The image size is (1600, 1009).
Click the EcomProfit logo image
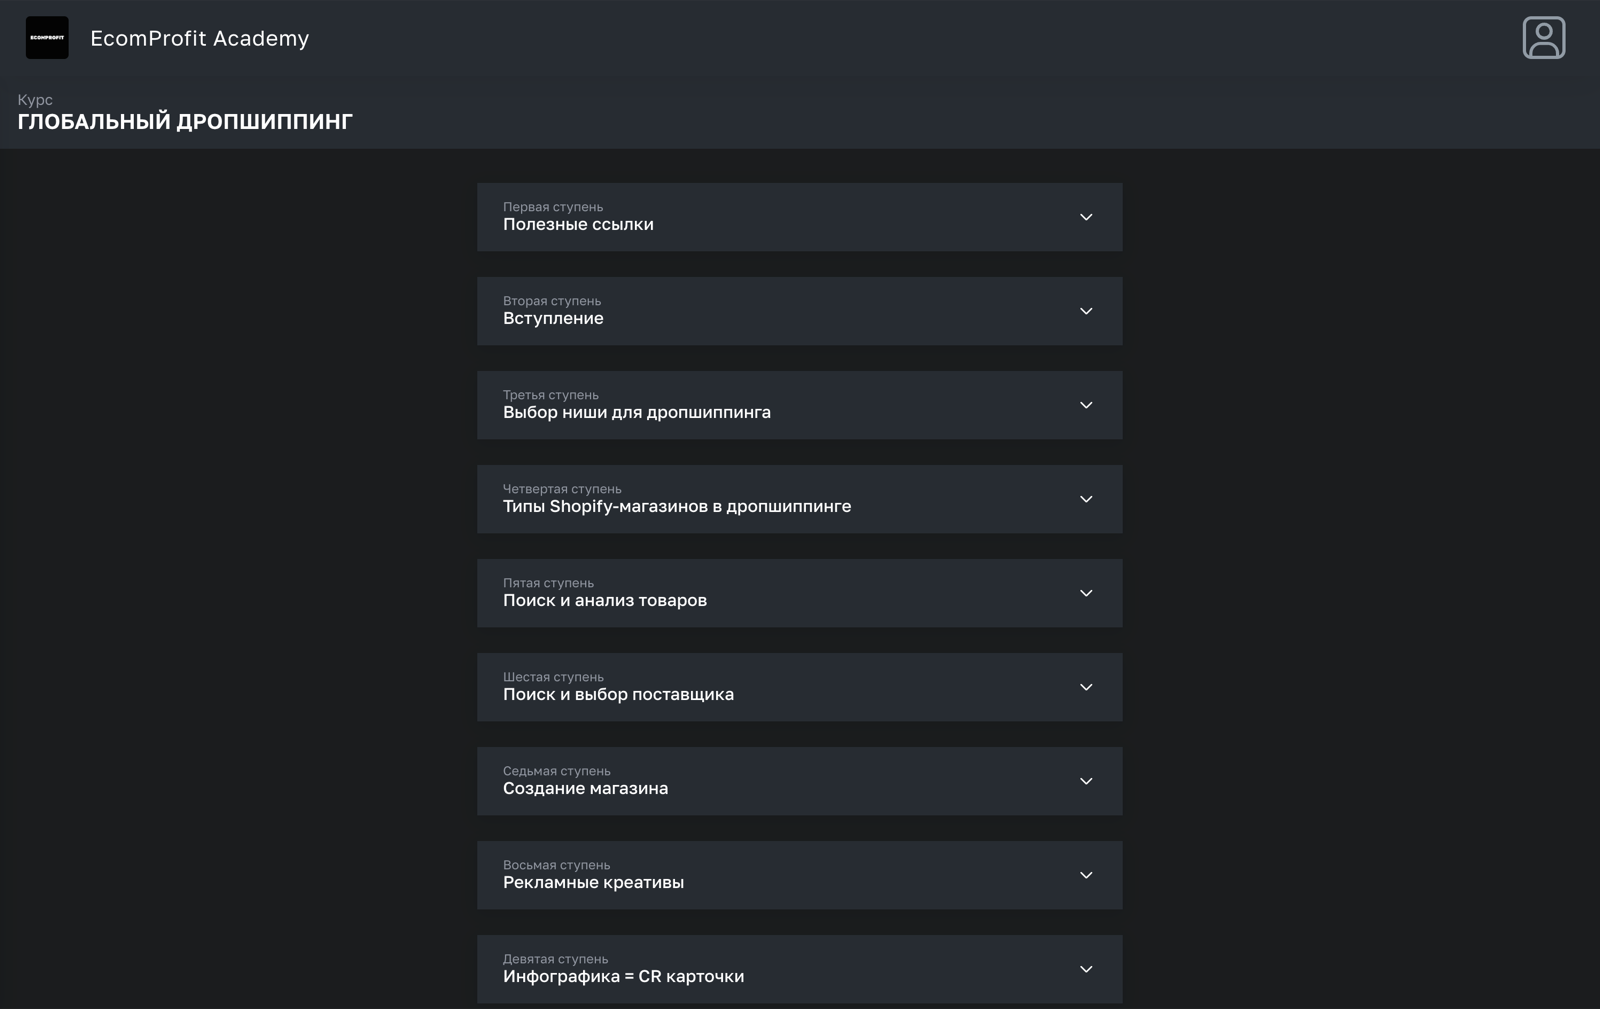point(47,38)
